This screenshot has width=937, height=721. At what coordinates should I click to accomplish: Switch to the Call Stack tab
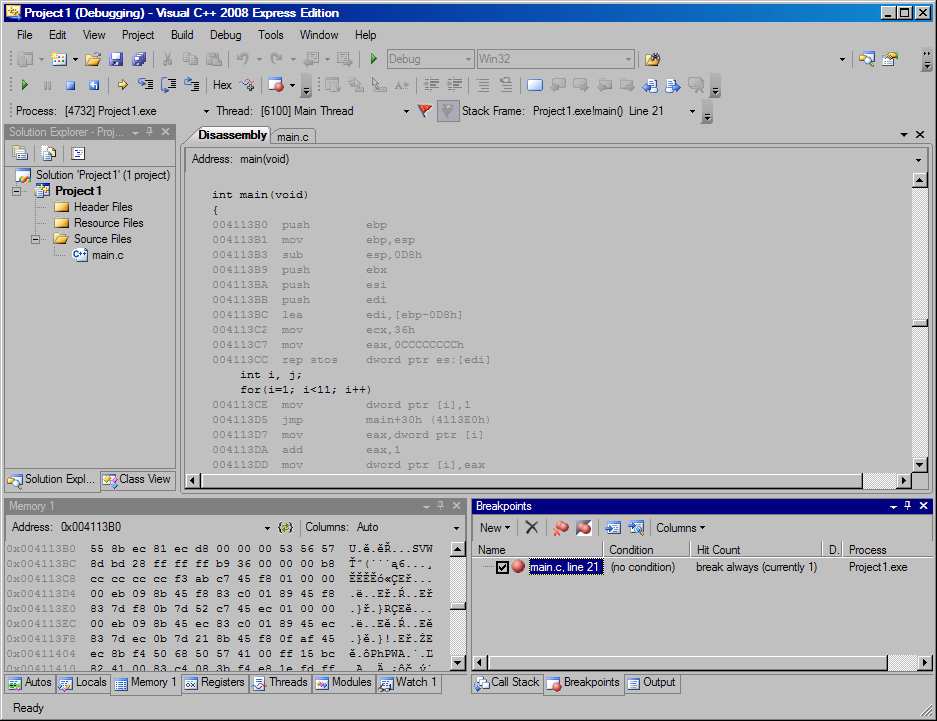pyautogui.click(x=507, y=682)
